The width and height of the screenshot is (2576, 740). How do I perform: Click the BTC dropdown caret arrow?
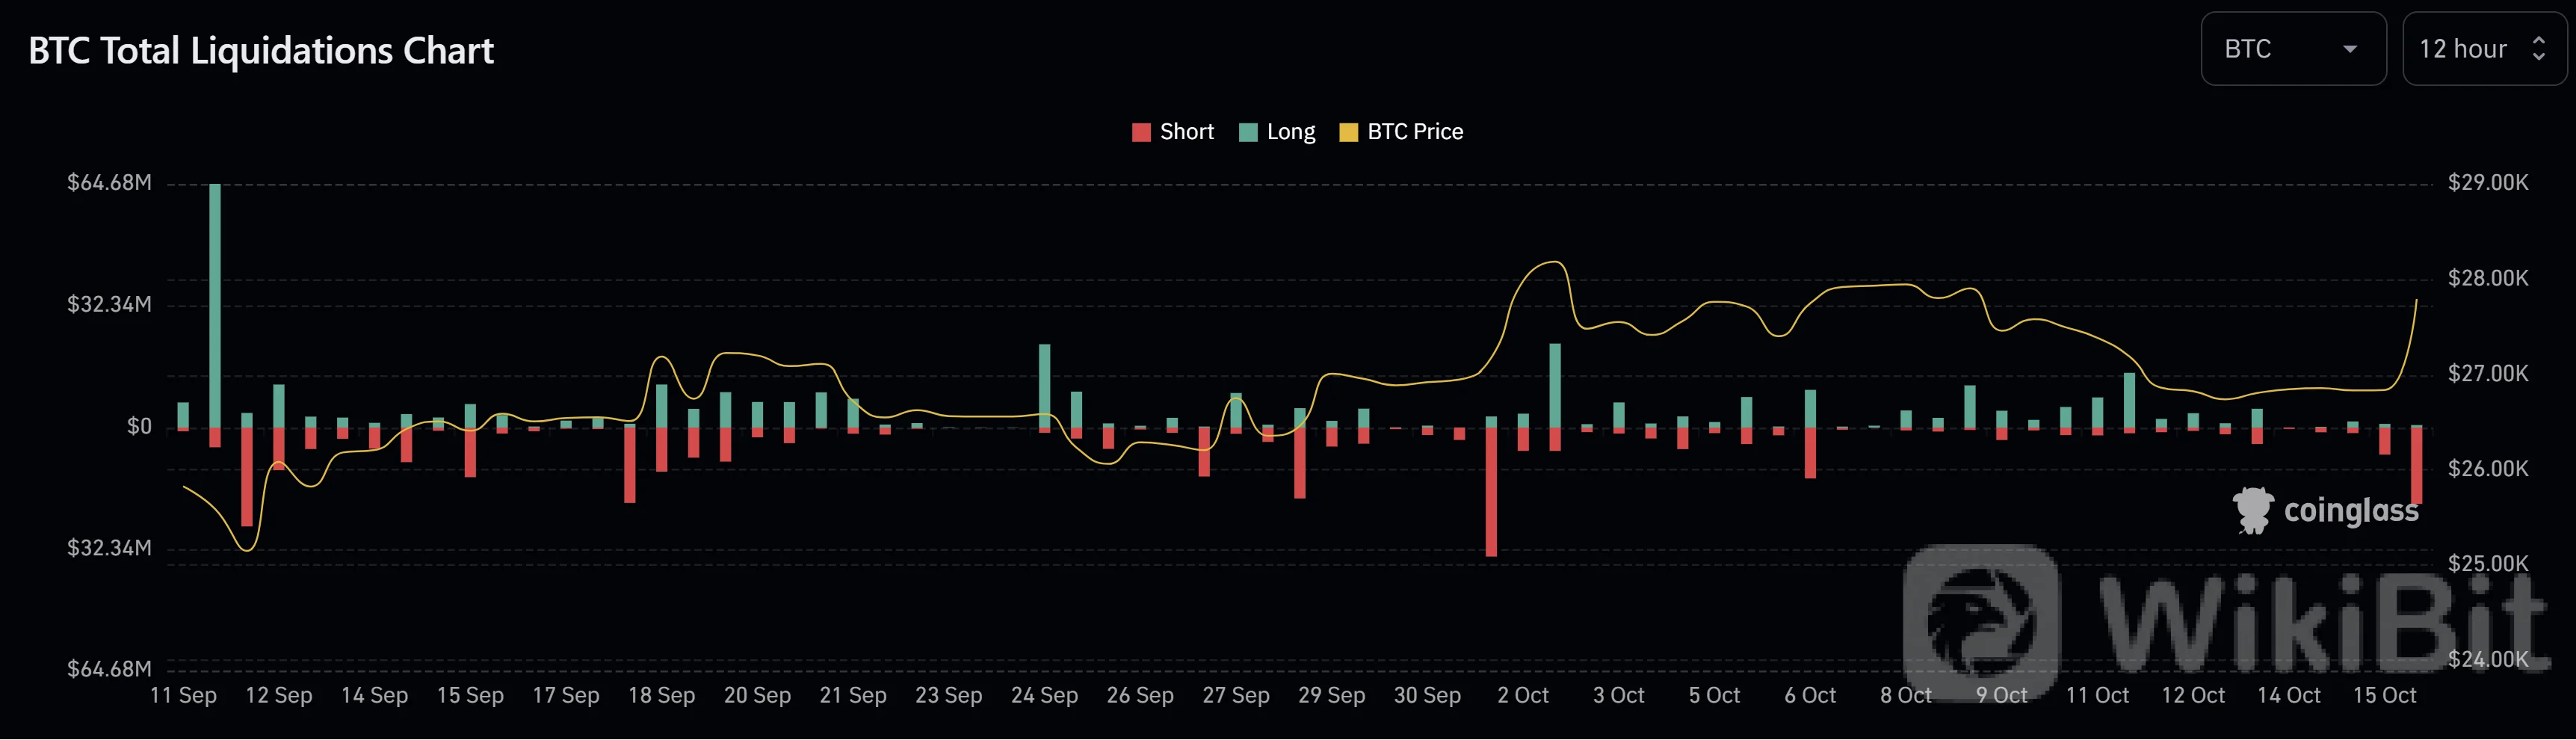(x=2350, y=49)
